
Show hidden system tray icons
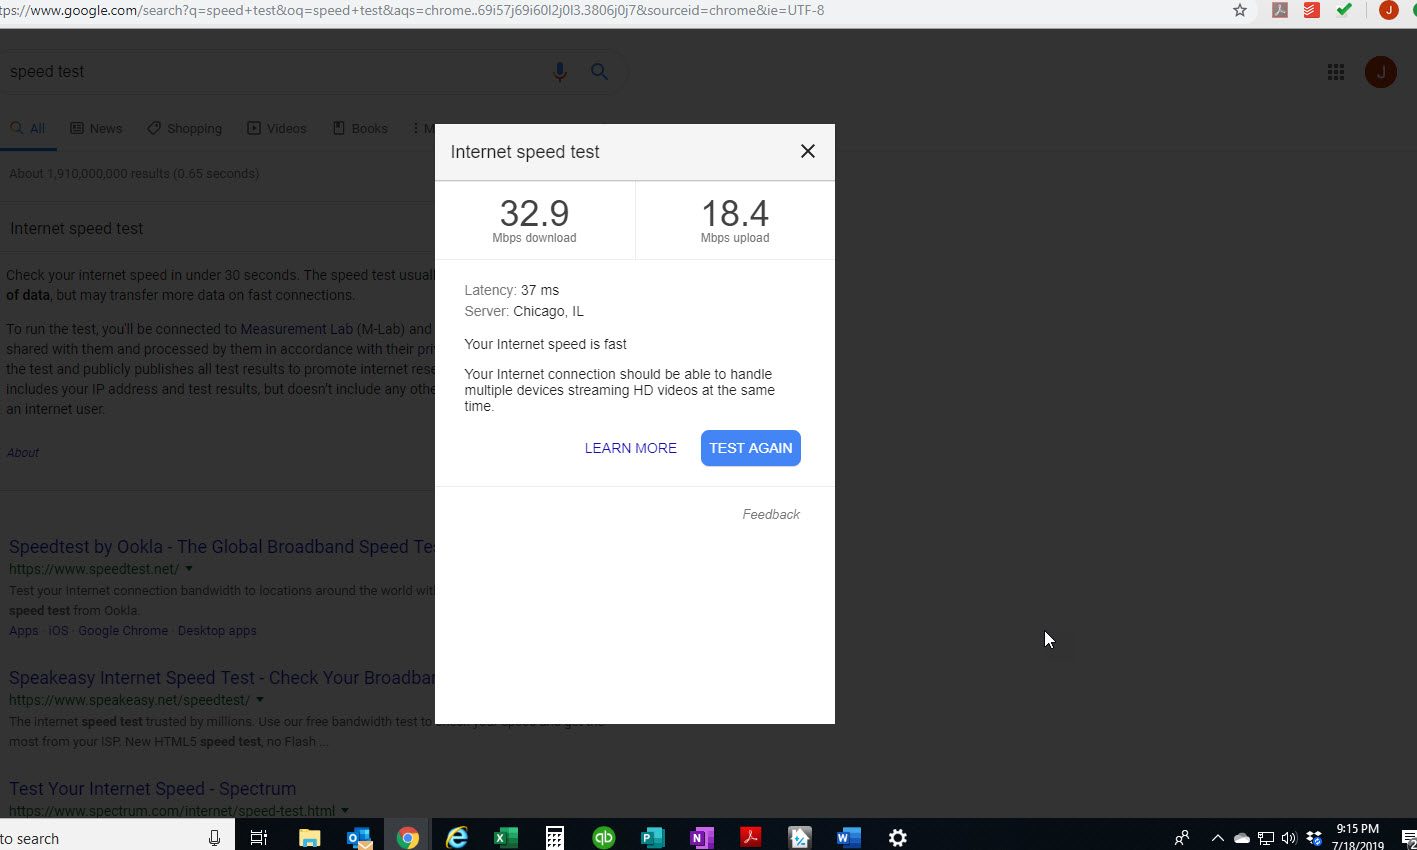click(x=1217, y=838)
